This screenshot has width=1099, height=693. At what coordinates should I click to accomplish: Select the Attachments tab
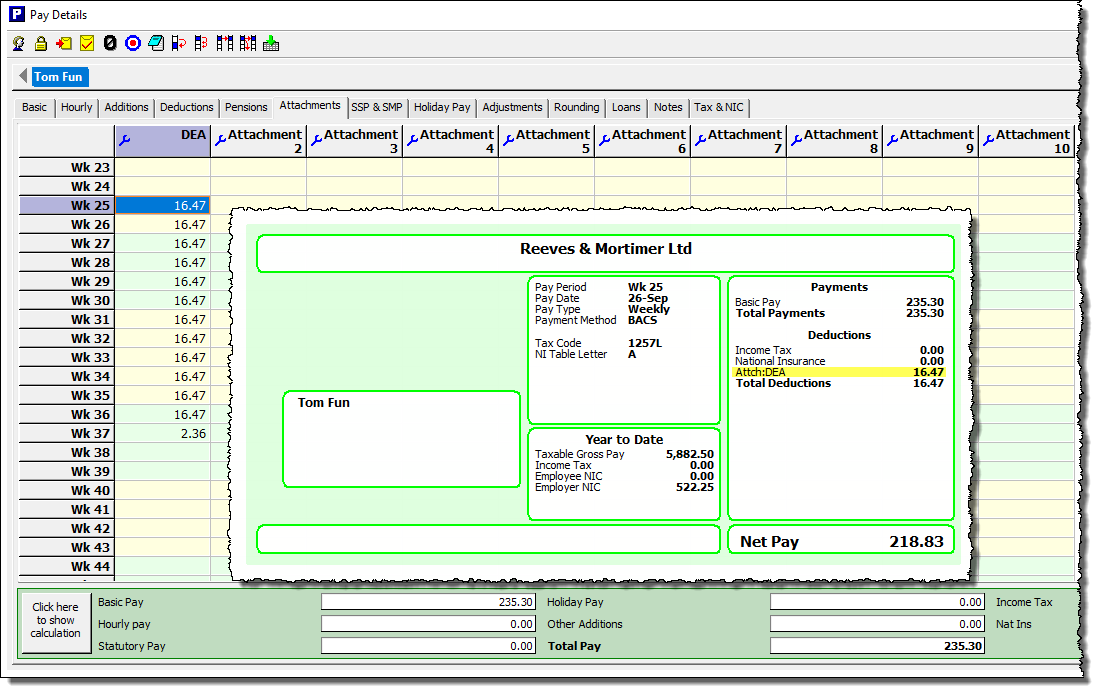(x=310, y=106)
